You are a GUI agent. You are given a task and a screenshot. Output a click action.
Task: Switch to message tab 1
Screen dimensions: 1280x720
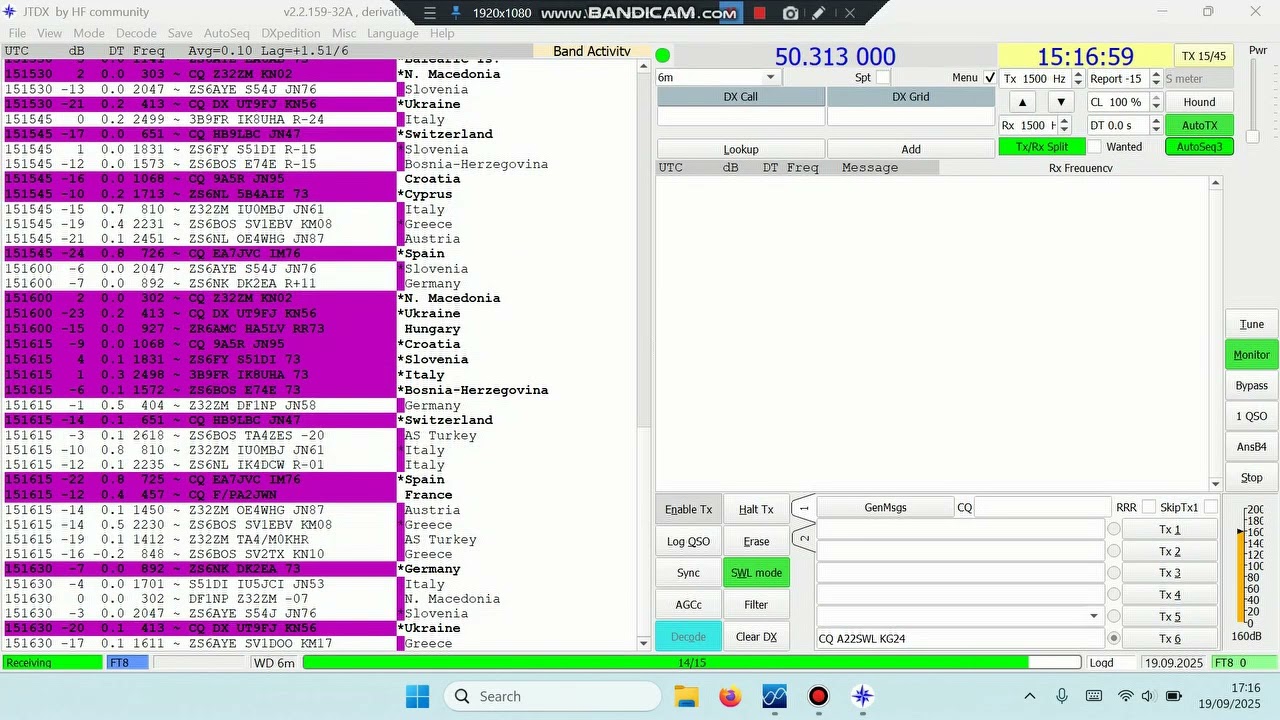pyautogui.click(x=803, y=510)
